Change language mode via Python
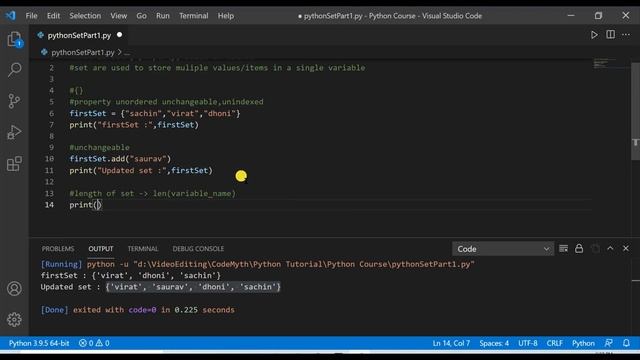This screenshot has height=360, width=640. click(x=583, y=343)
